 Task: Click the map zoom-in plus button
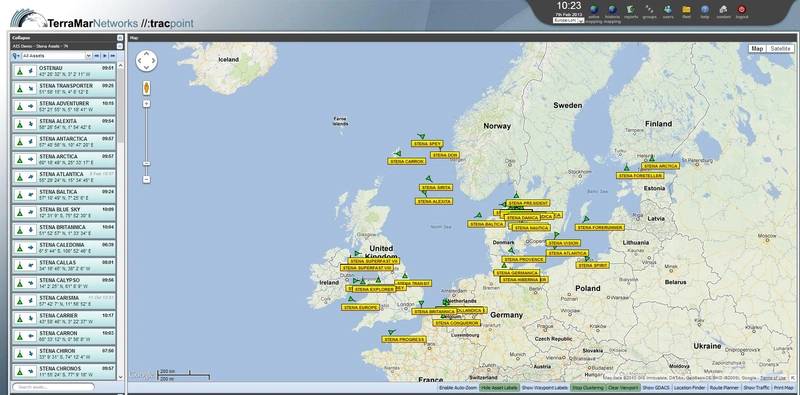coord(146,104)
